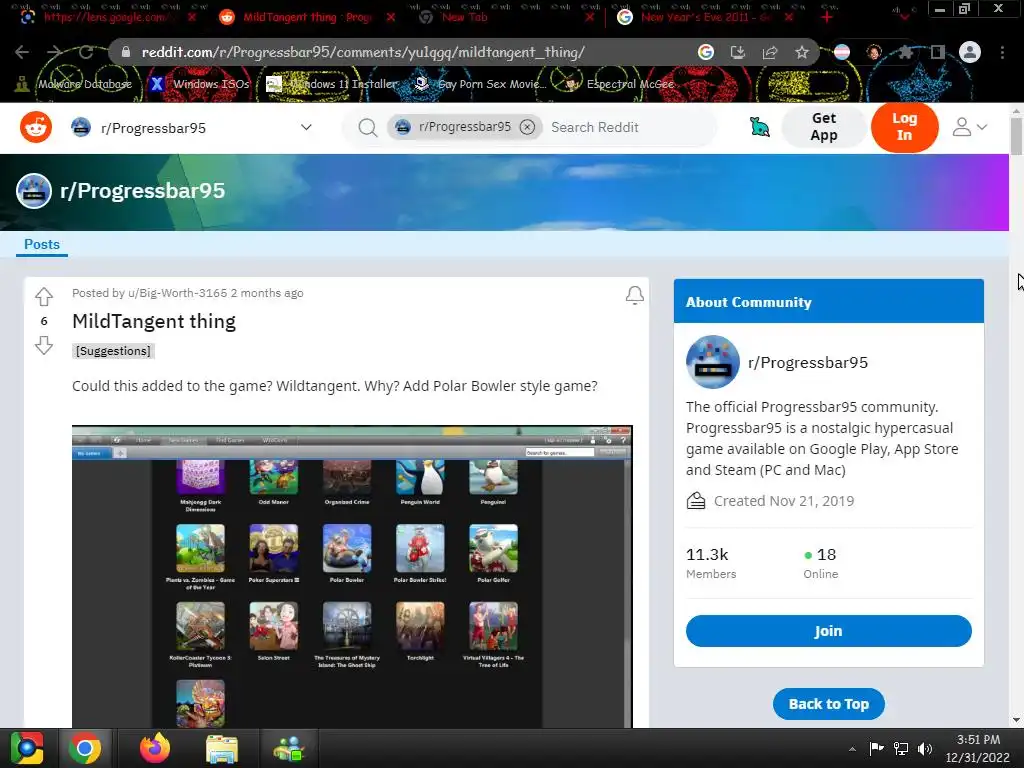Click the install app icon in address bar
The width and height of the screenshot is (1024, 768).
click(737, 52)
